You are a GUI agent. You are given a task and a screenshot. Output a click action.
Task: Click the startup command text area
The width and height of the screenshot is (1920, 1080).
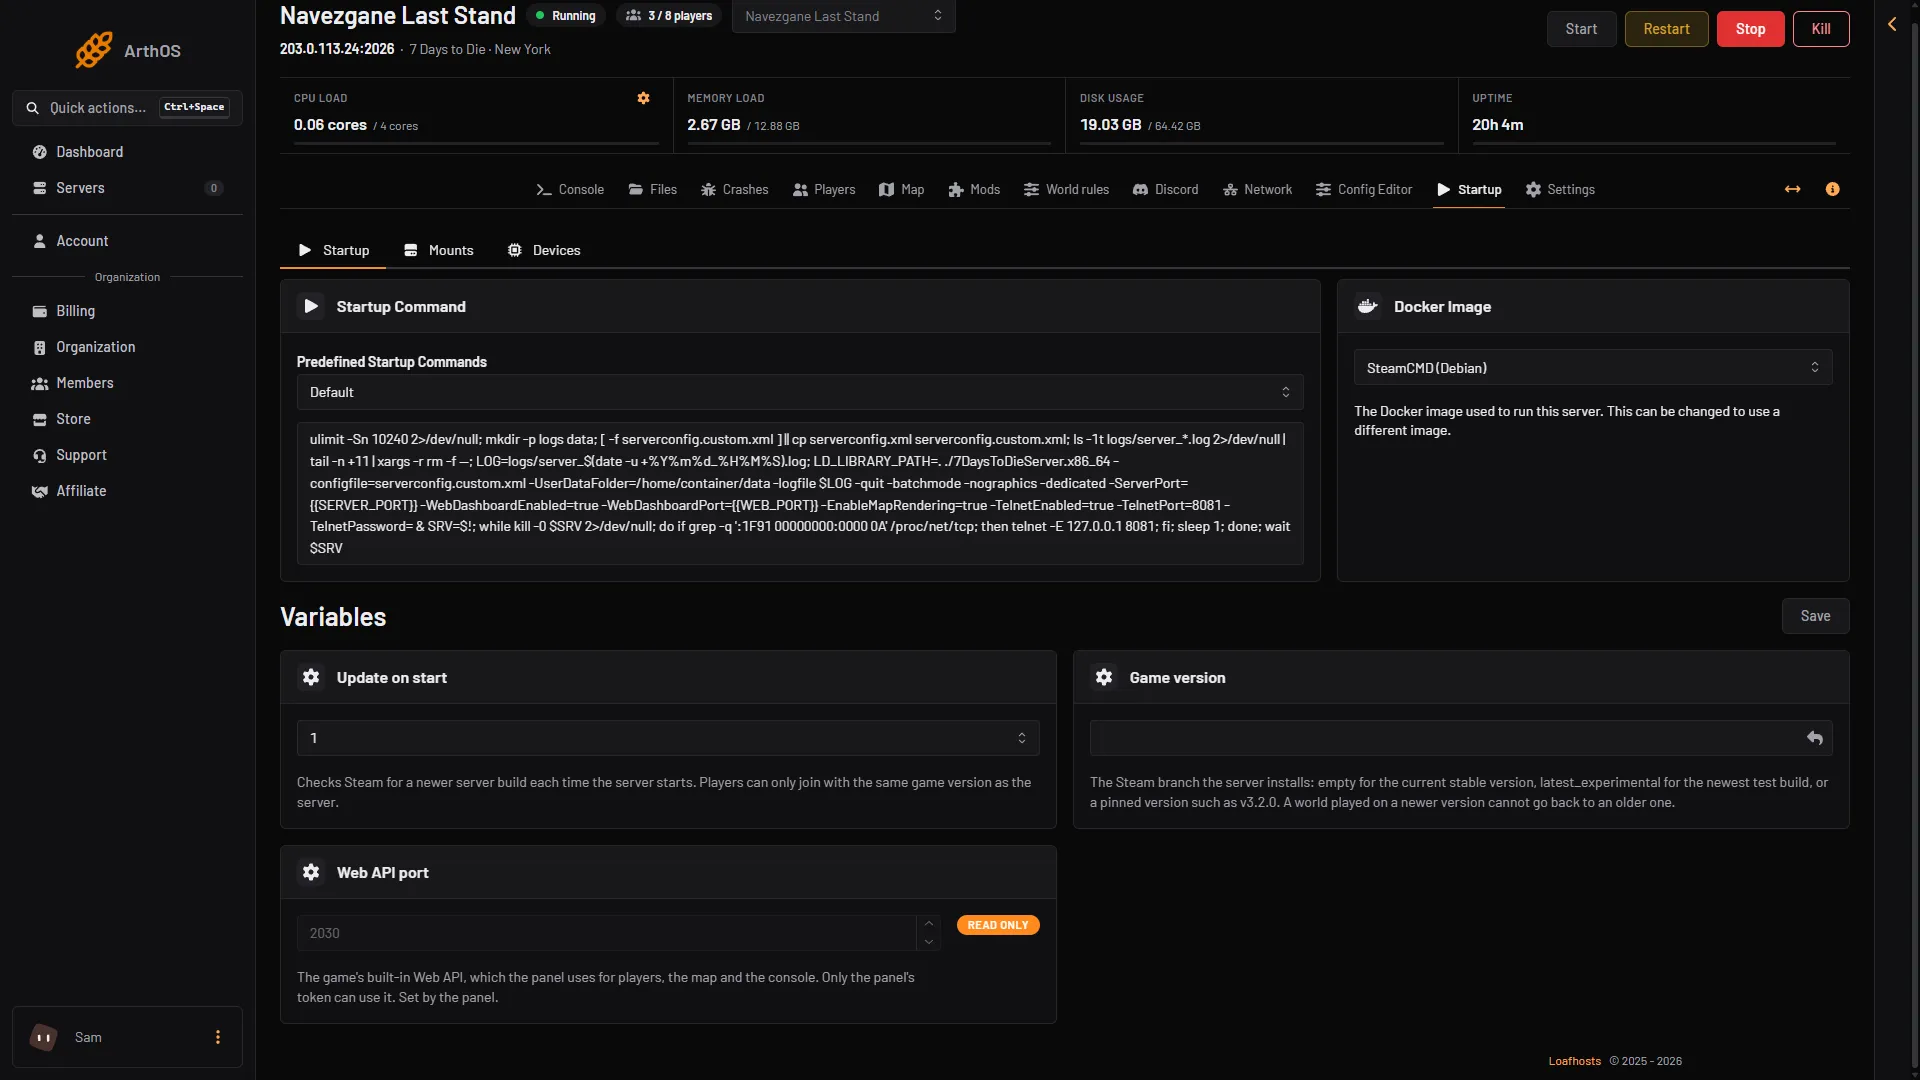(800, 493)
